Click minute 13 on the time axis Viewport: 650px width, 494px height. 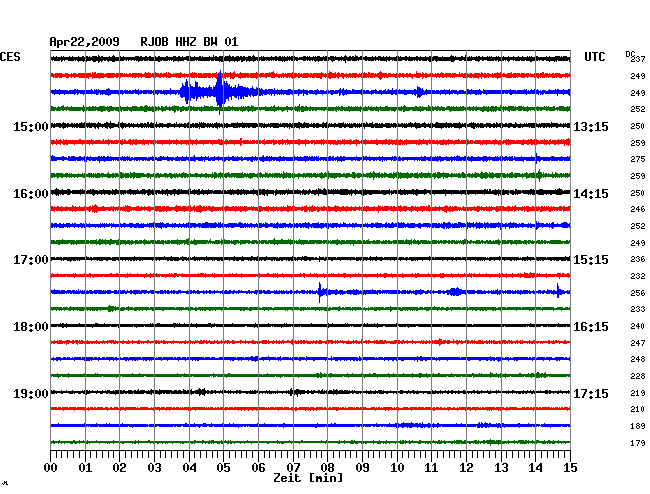point(501,468)
